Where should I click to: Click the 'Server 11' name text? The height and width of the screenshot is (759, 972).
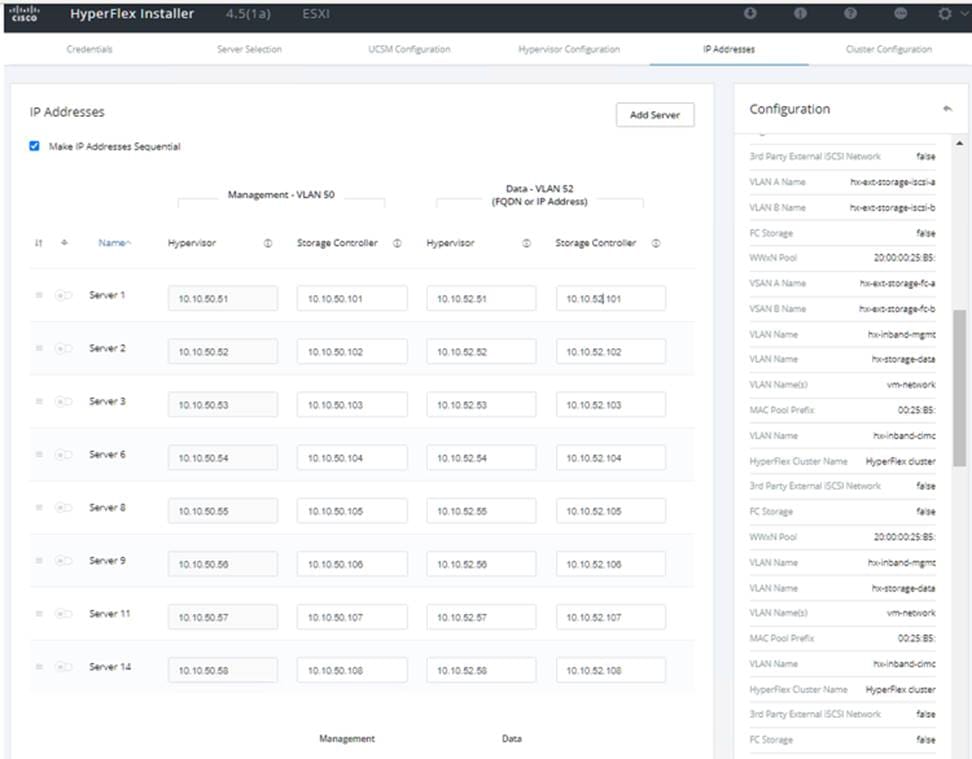[110, 614]
